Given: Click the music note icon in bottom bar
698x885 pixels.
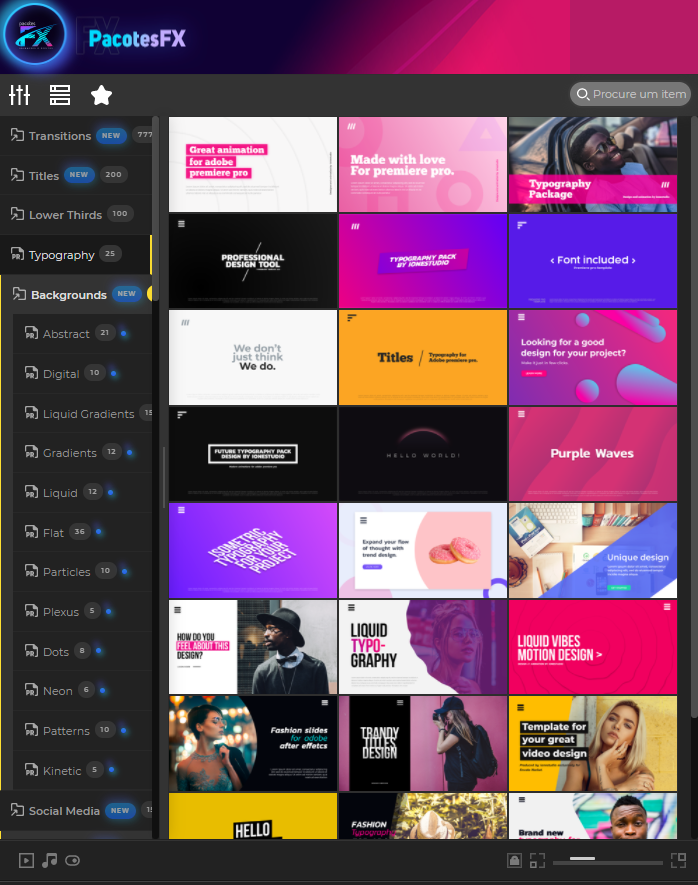Looking at the screenshot, I should [x=50, y=860].
